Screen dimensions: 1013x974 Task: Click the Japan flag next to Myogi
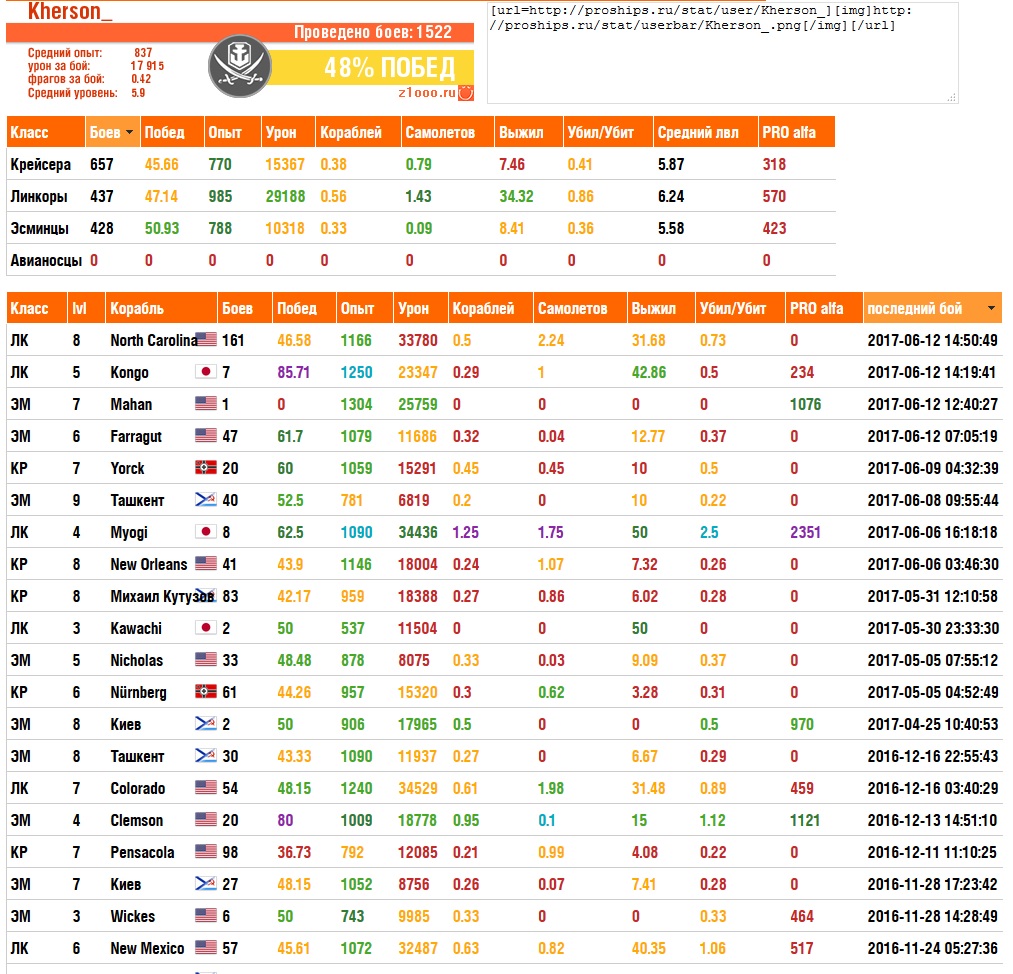pyautogui.click(x=206, y=531)
